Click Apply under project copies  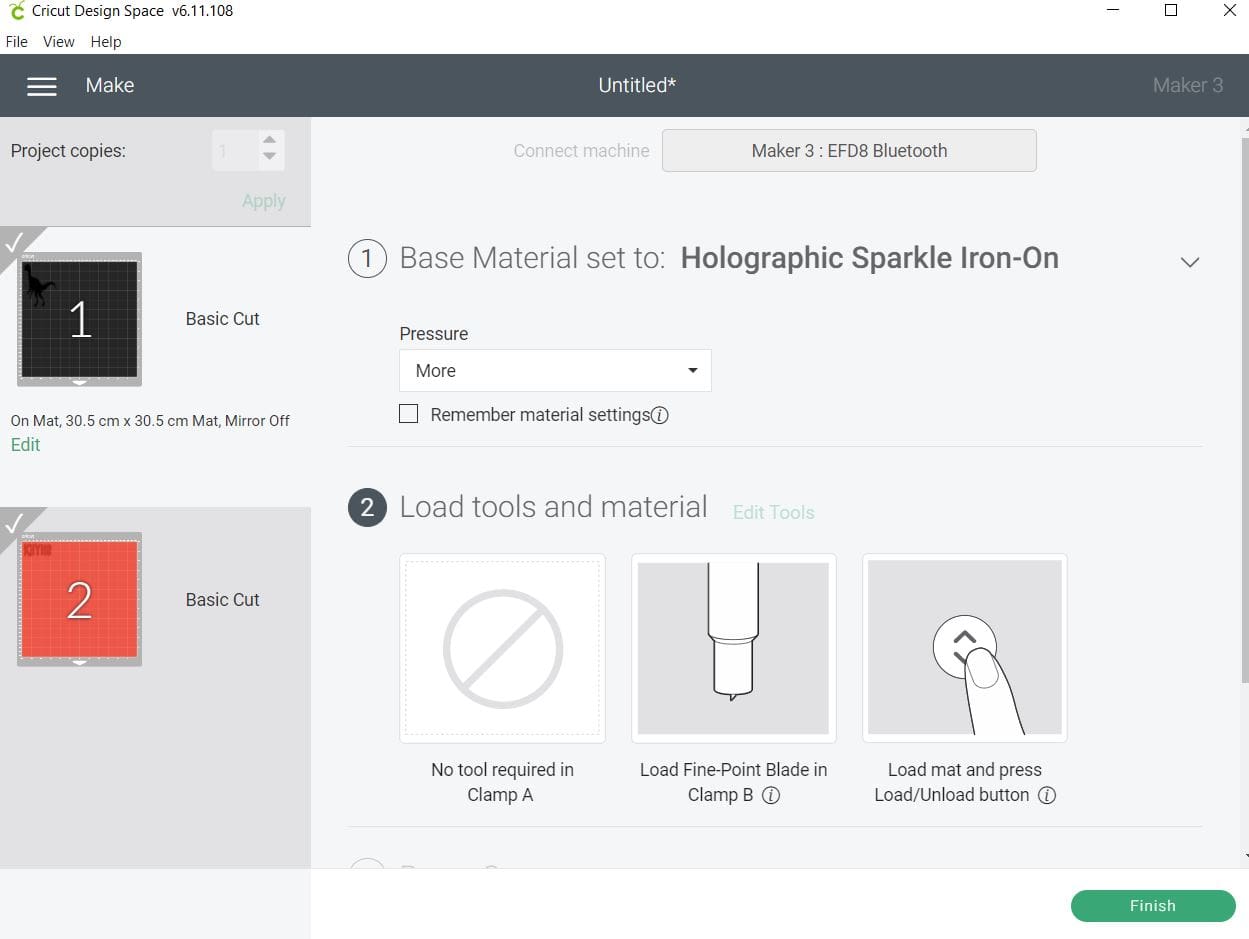(x=264, y=201)
